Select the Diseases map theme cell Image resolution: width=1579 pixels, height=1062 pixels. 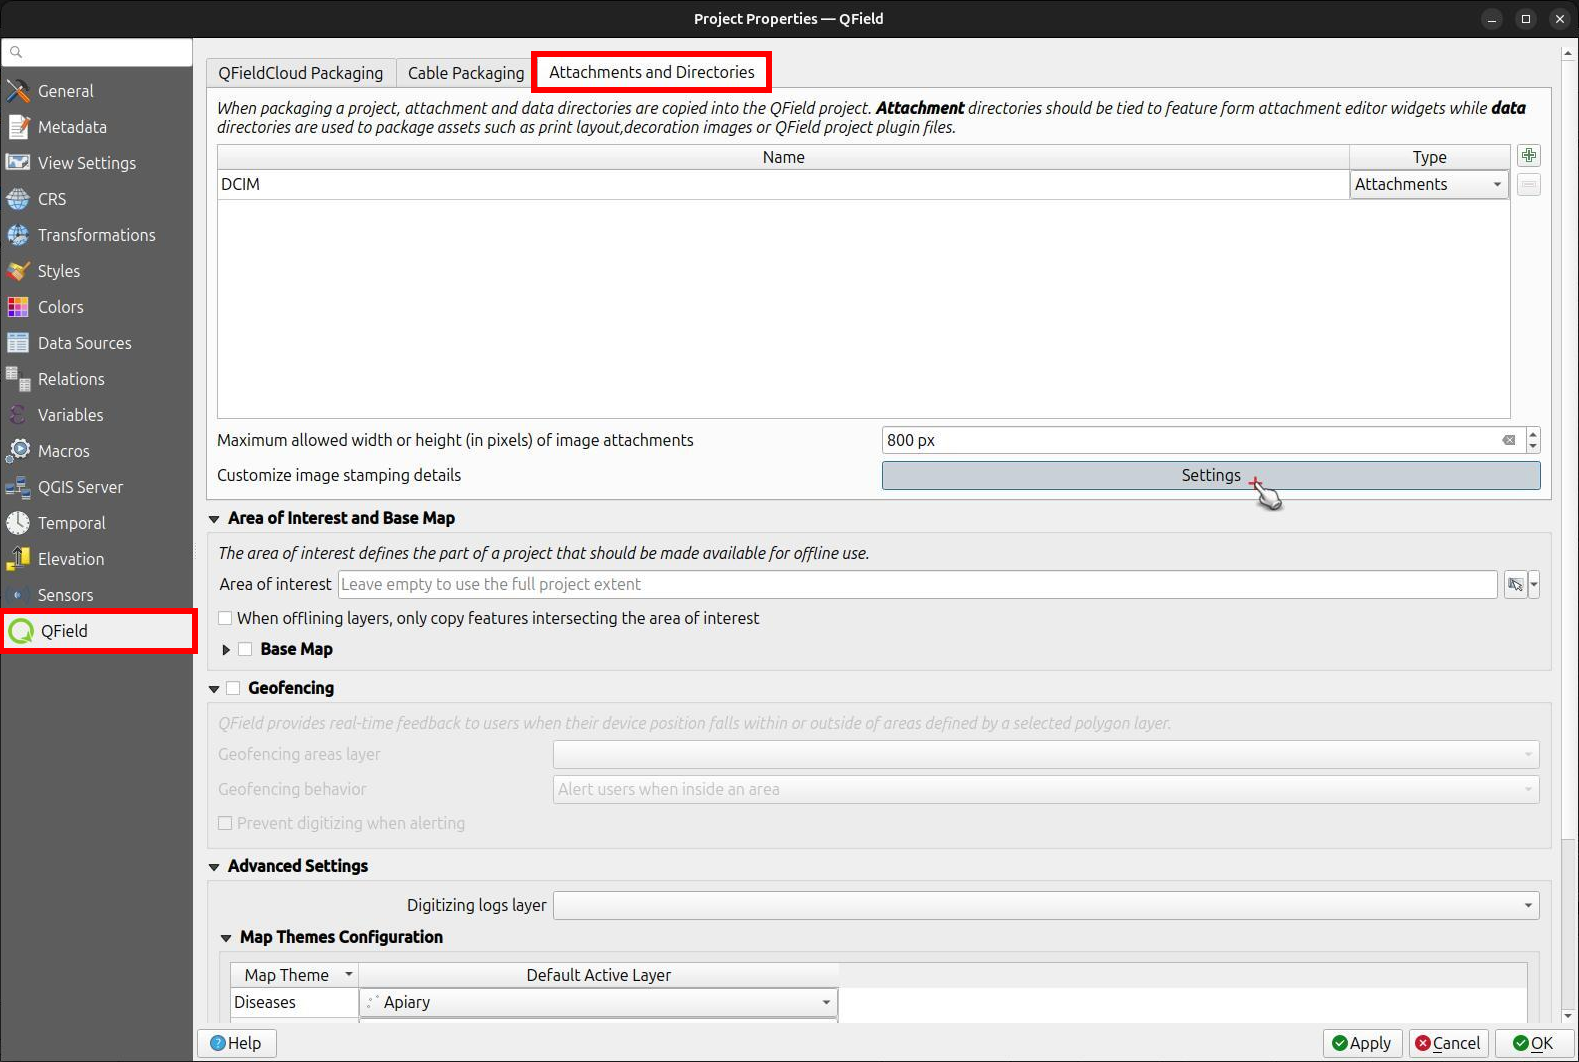tap(294, 1003)
